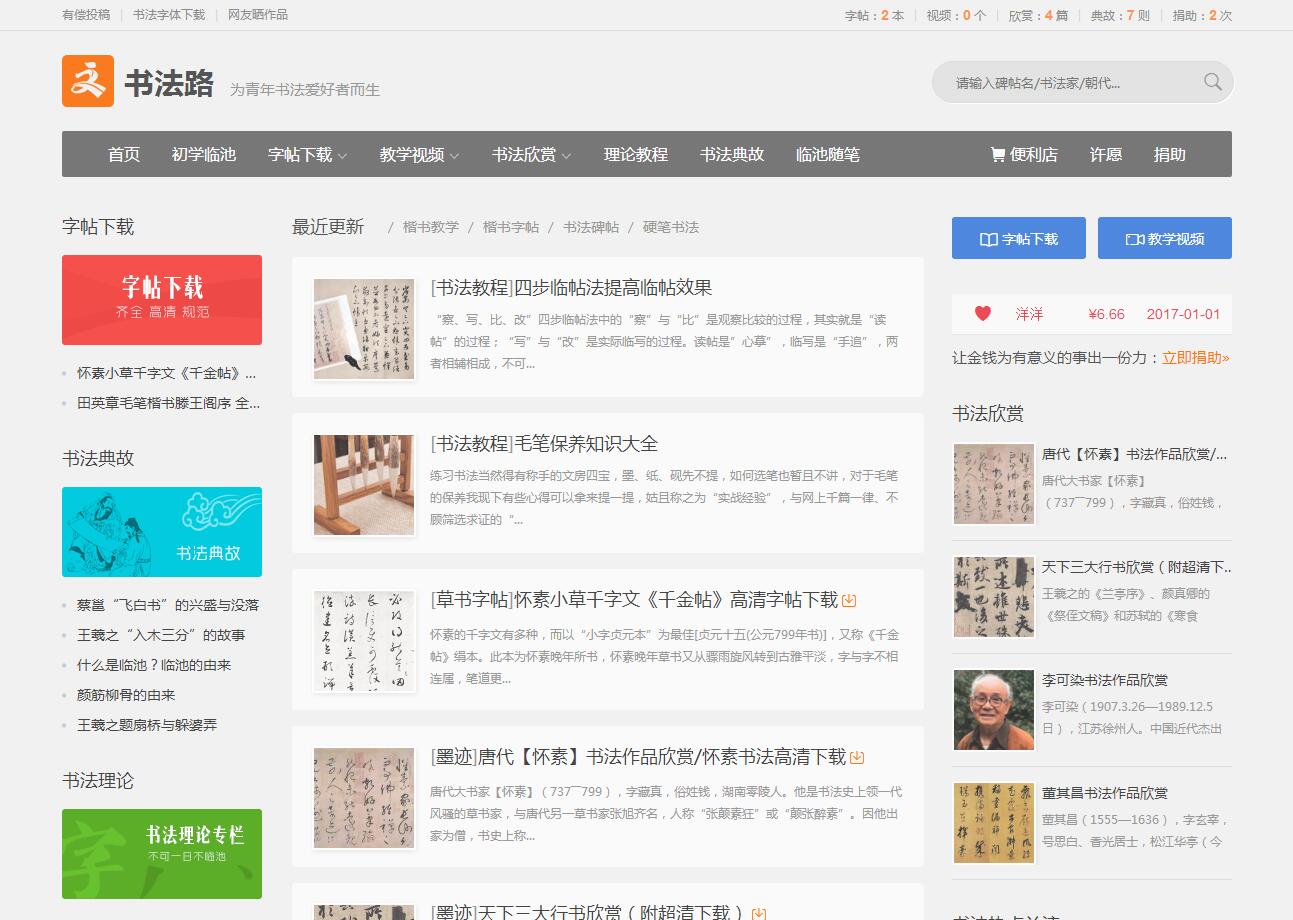Open sidebar link 蔡邕"飞白书"的兴盛与没落

click(x=168, y=605)
